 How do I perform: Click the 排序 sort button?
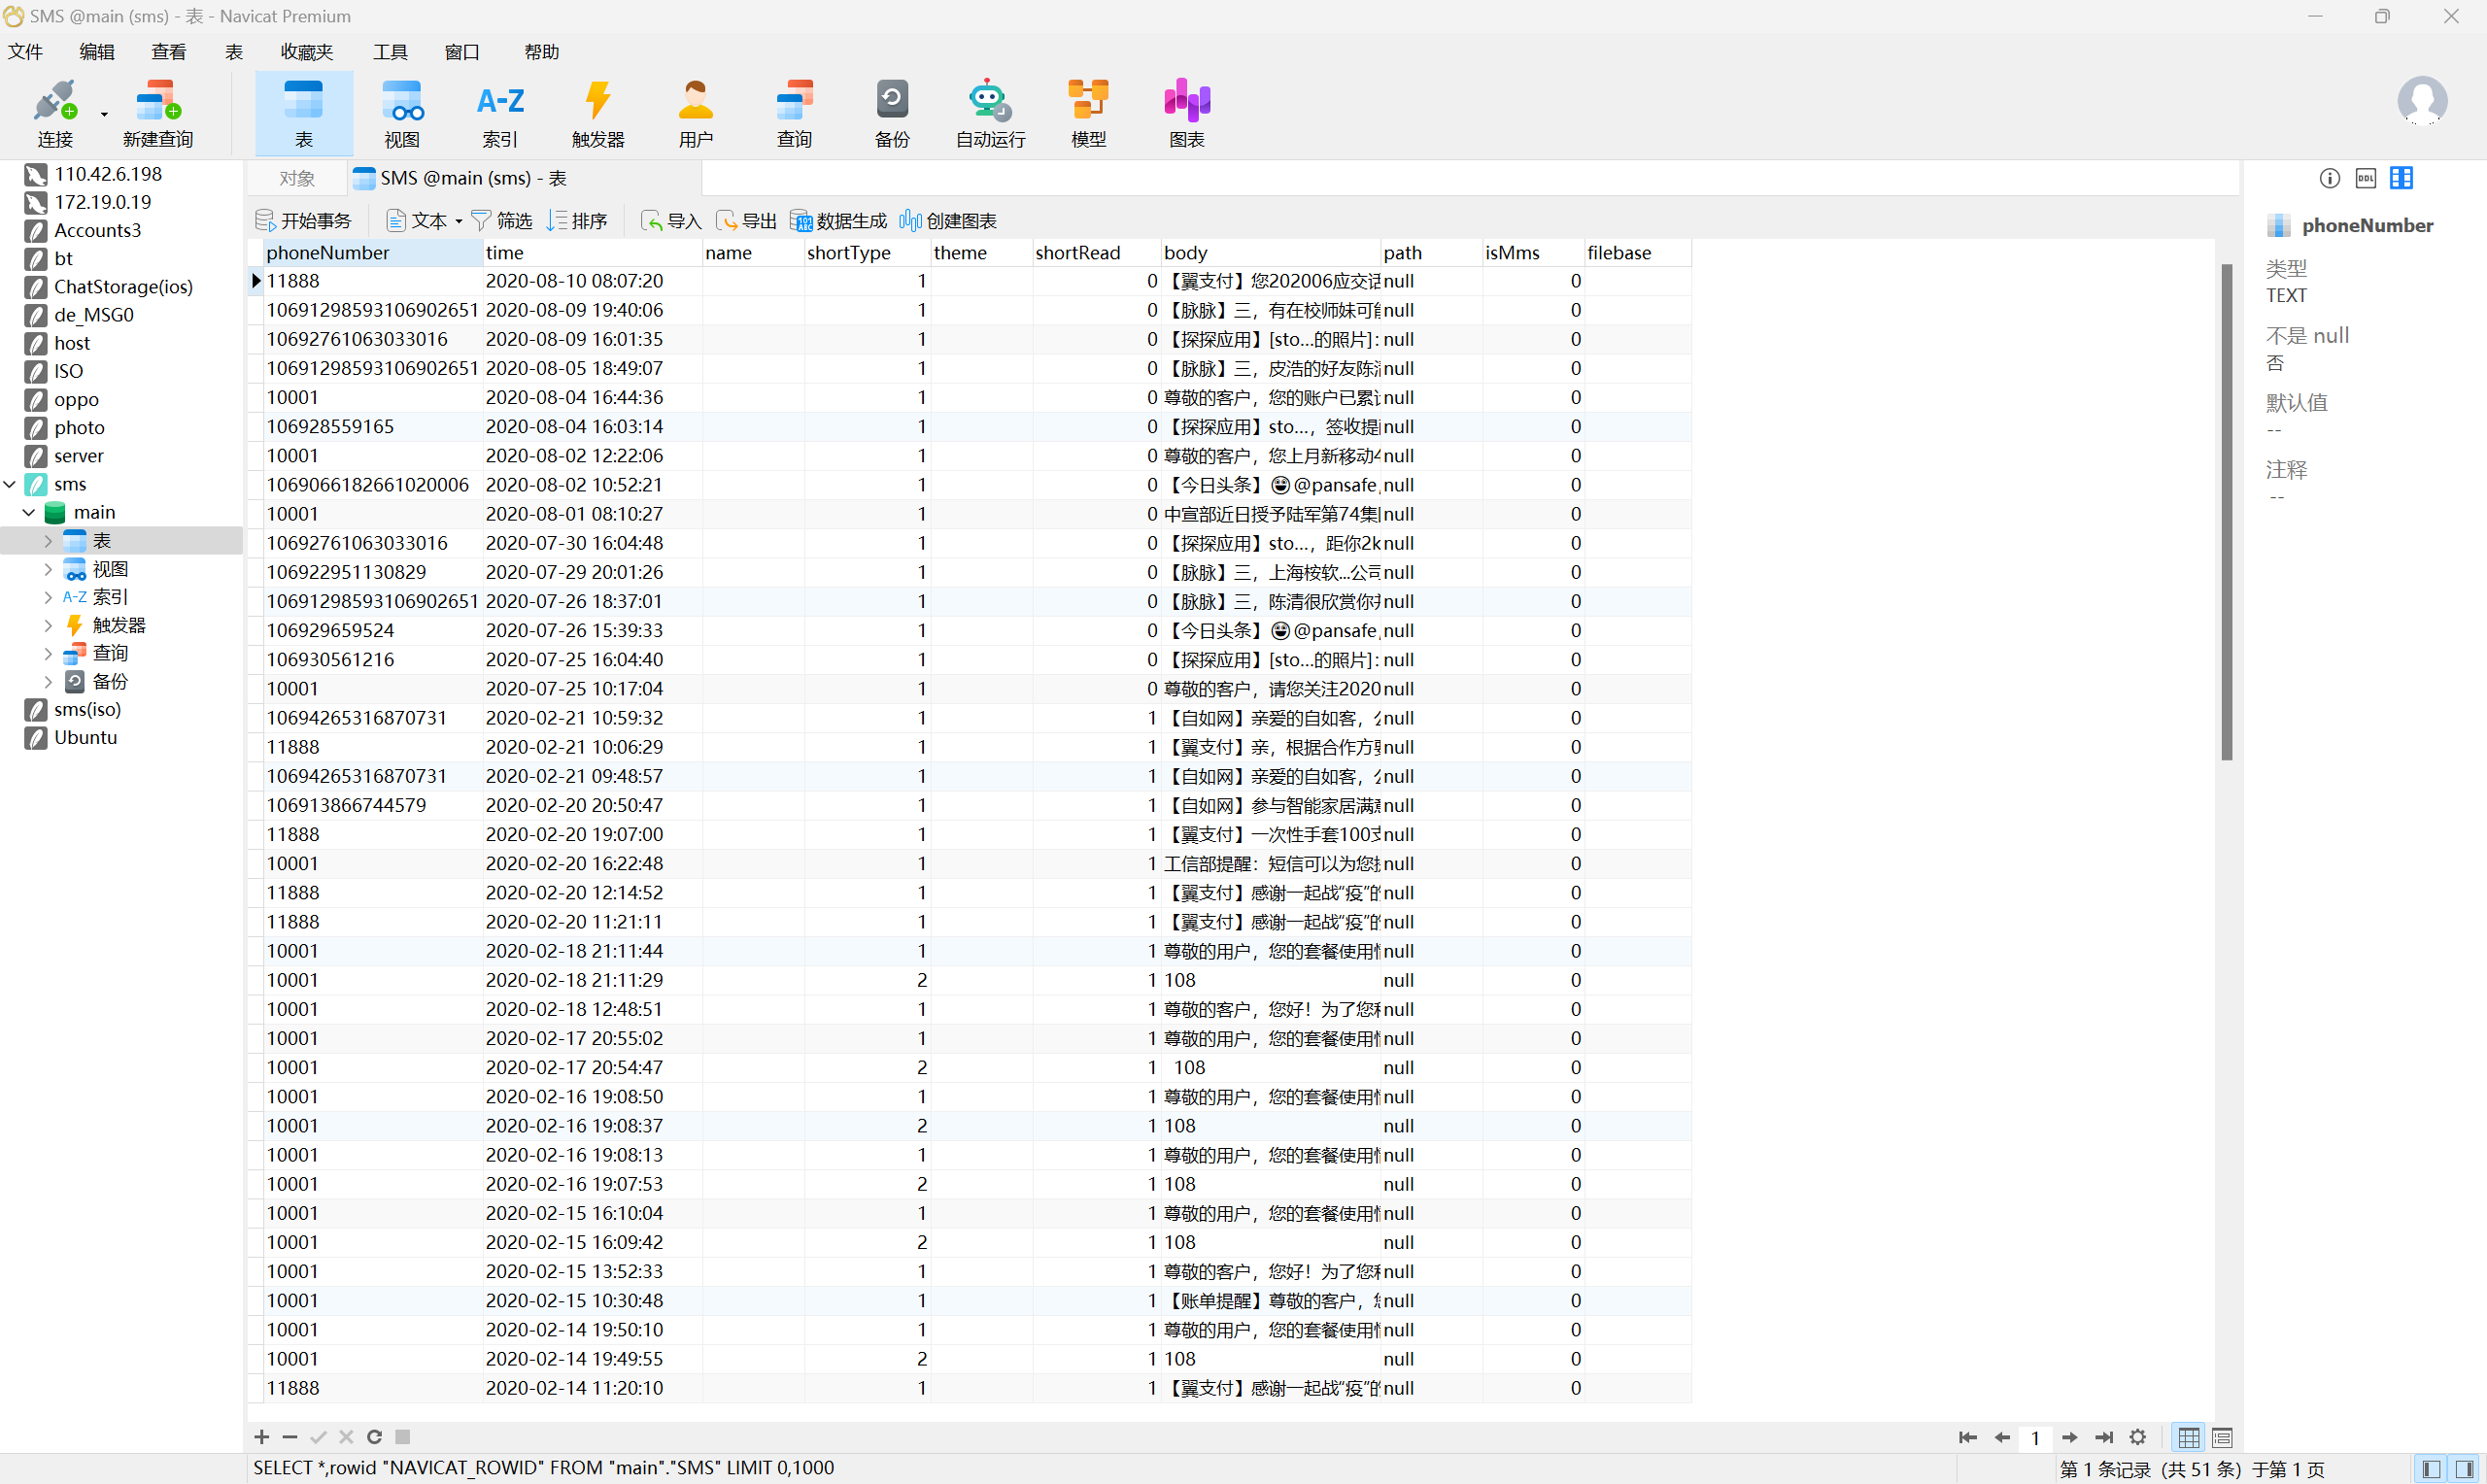click(577, 221)
